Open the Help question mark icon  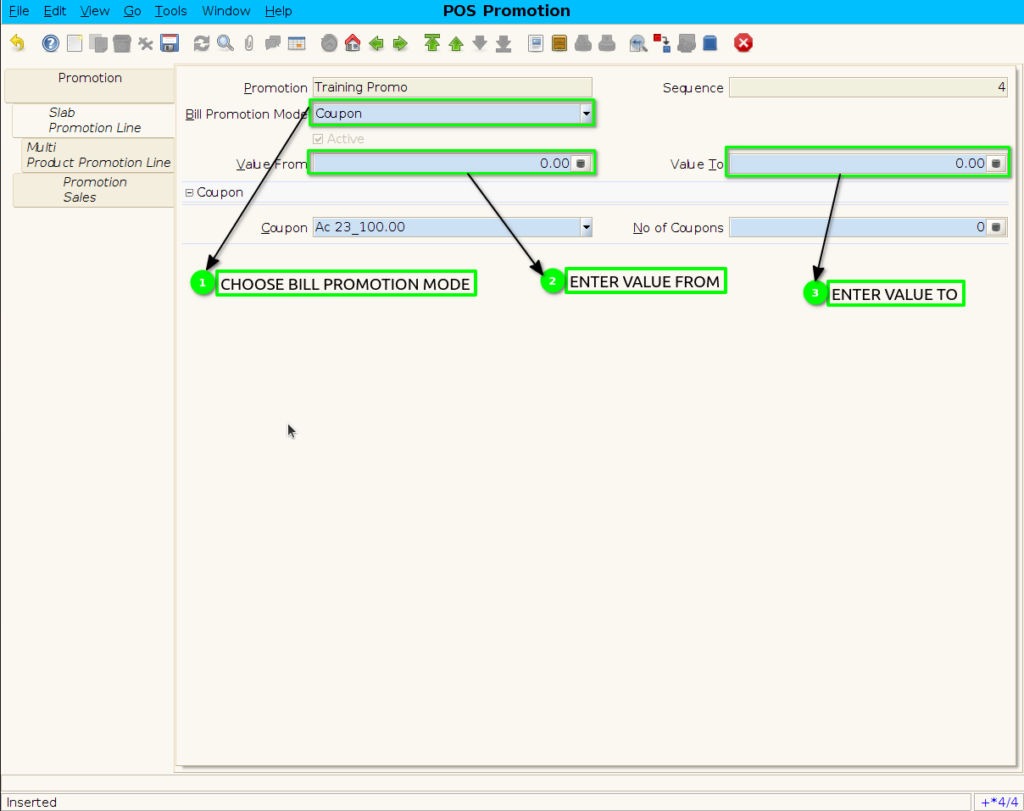point(50,43)
